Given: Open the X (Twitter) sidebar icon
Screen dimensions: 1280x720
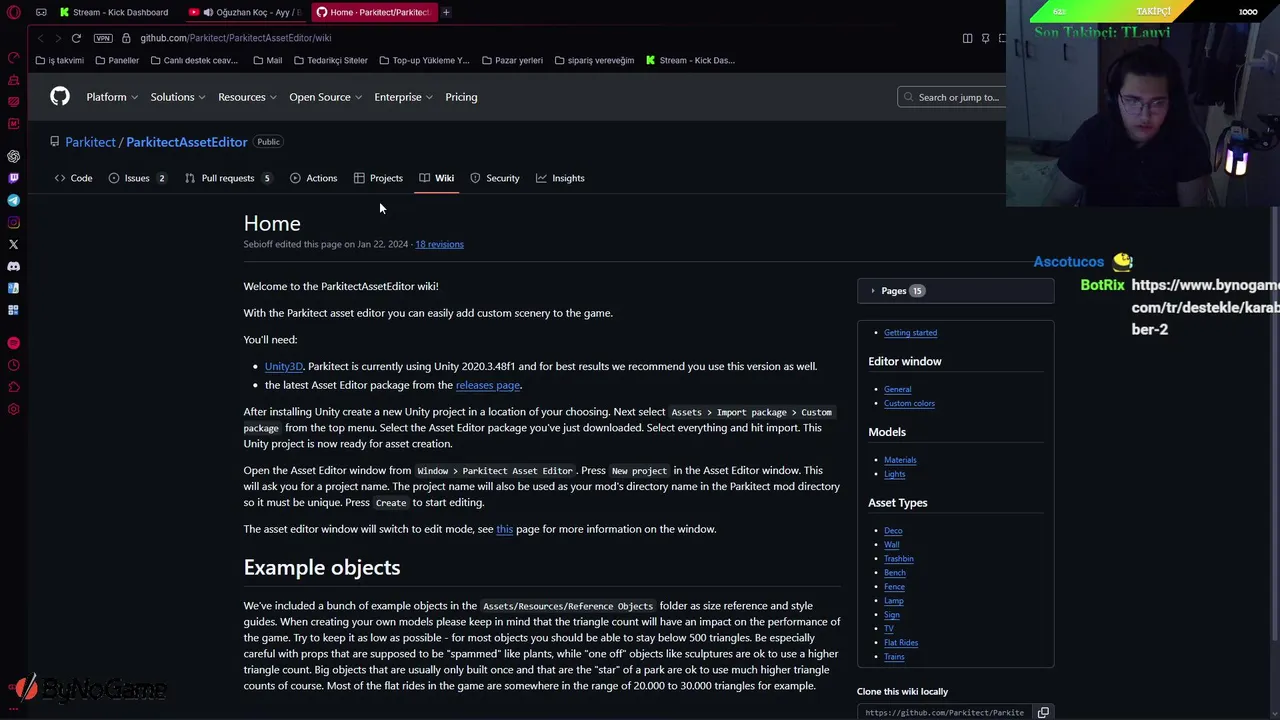Looking at the screenshot, I should click(x=13, y=244).
